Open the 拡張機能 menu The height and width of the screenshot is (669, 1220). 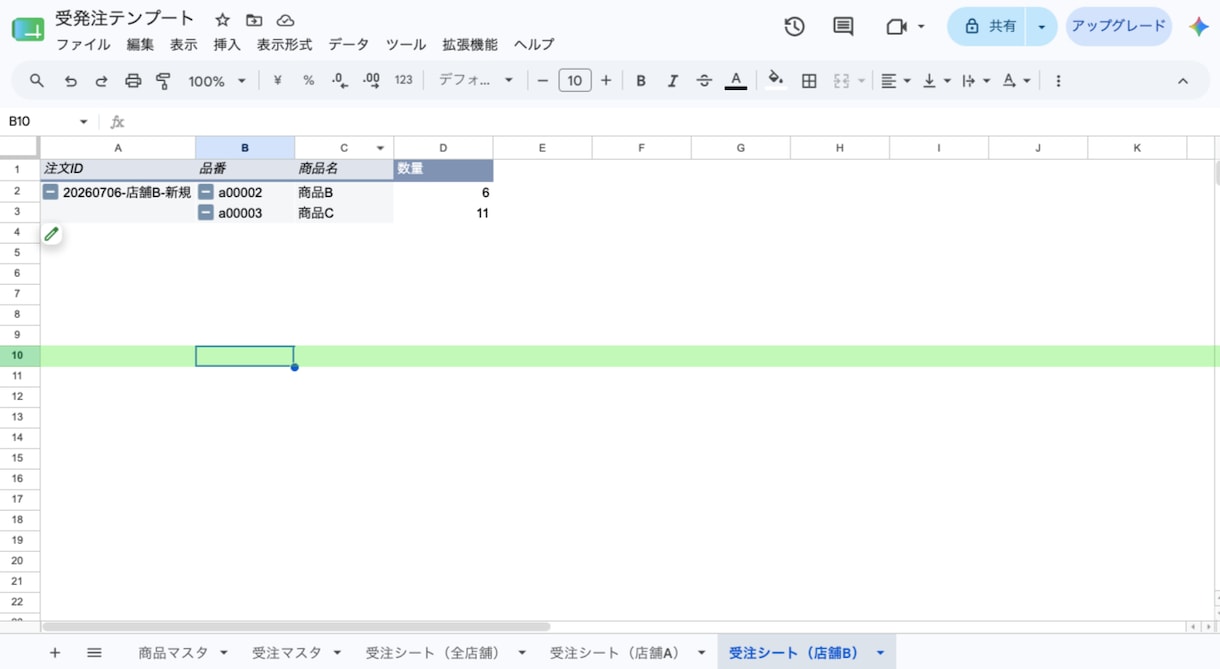[x=470, y=45]
